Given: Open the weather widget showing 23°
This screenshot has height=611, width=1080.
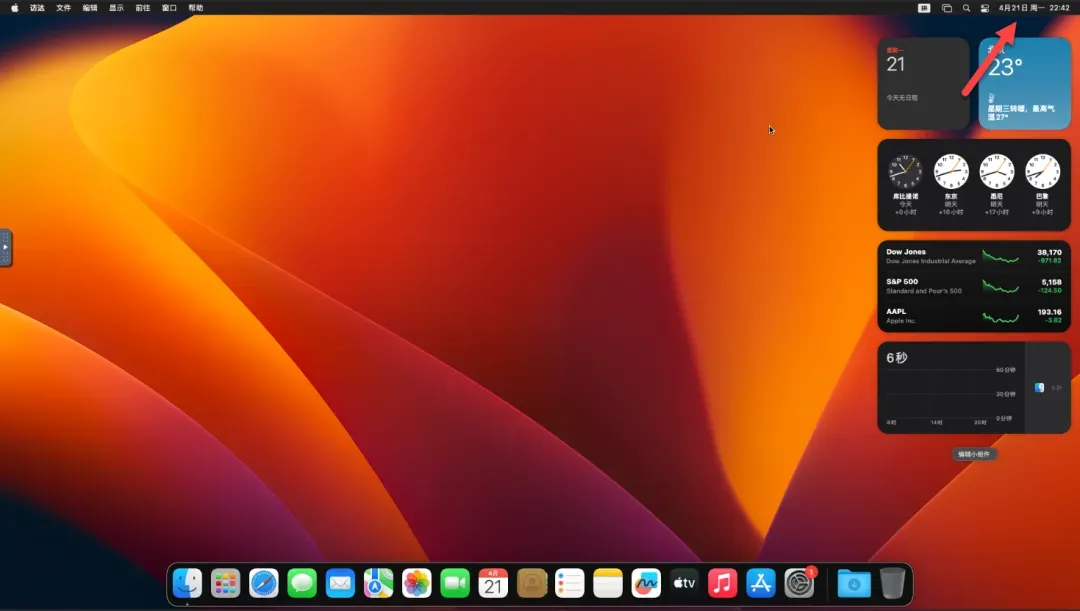Looking at the screenshot, I should 1025,83.
